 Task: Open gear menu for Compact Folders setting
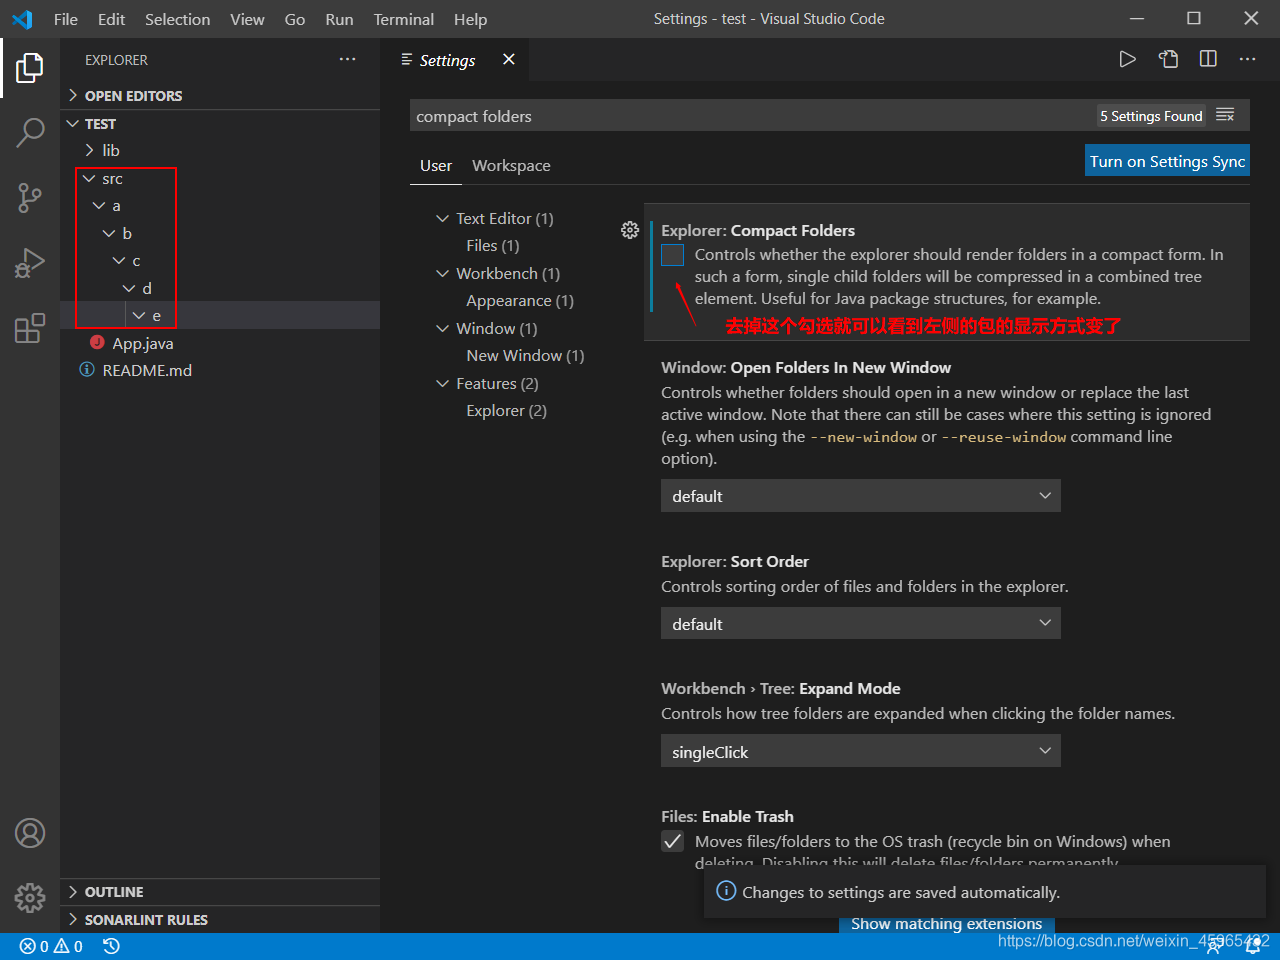coord(630,230)
